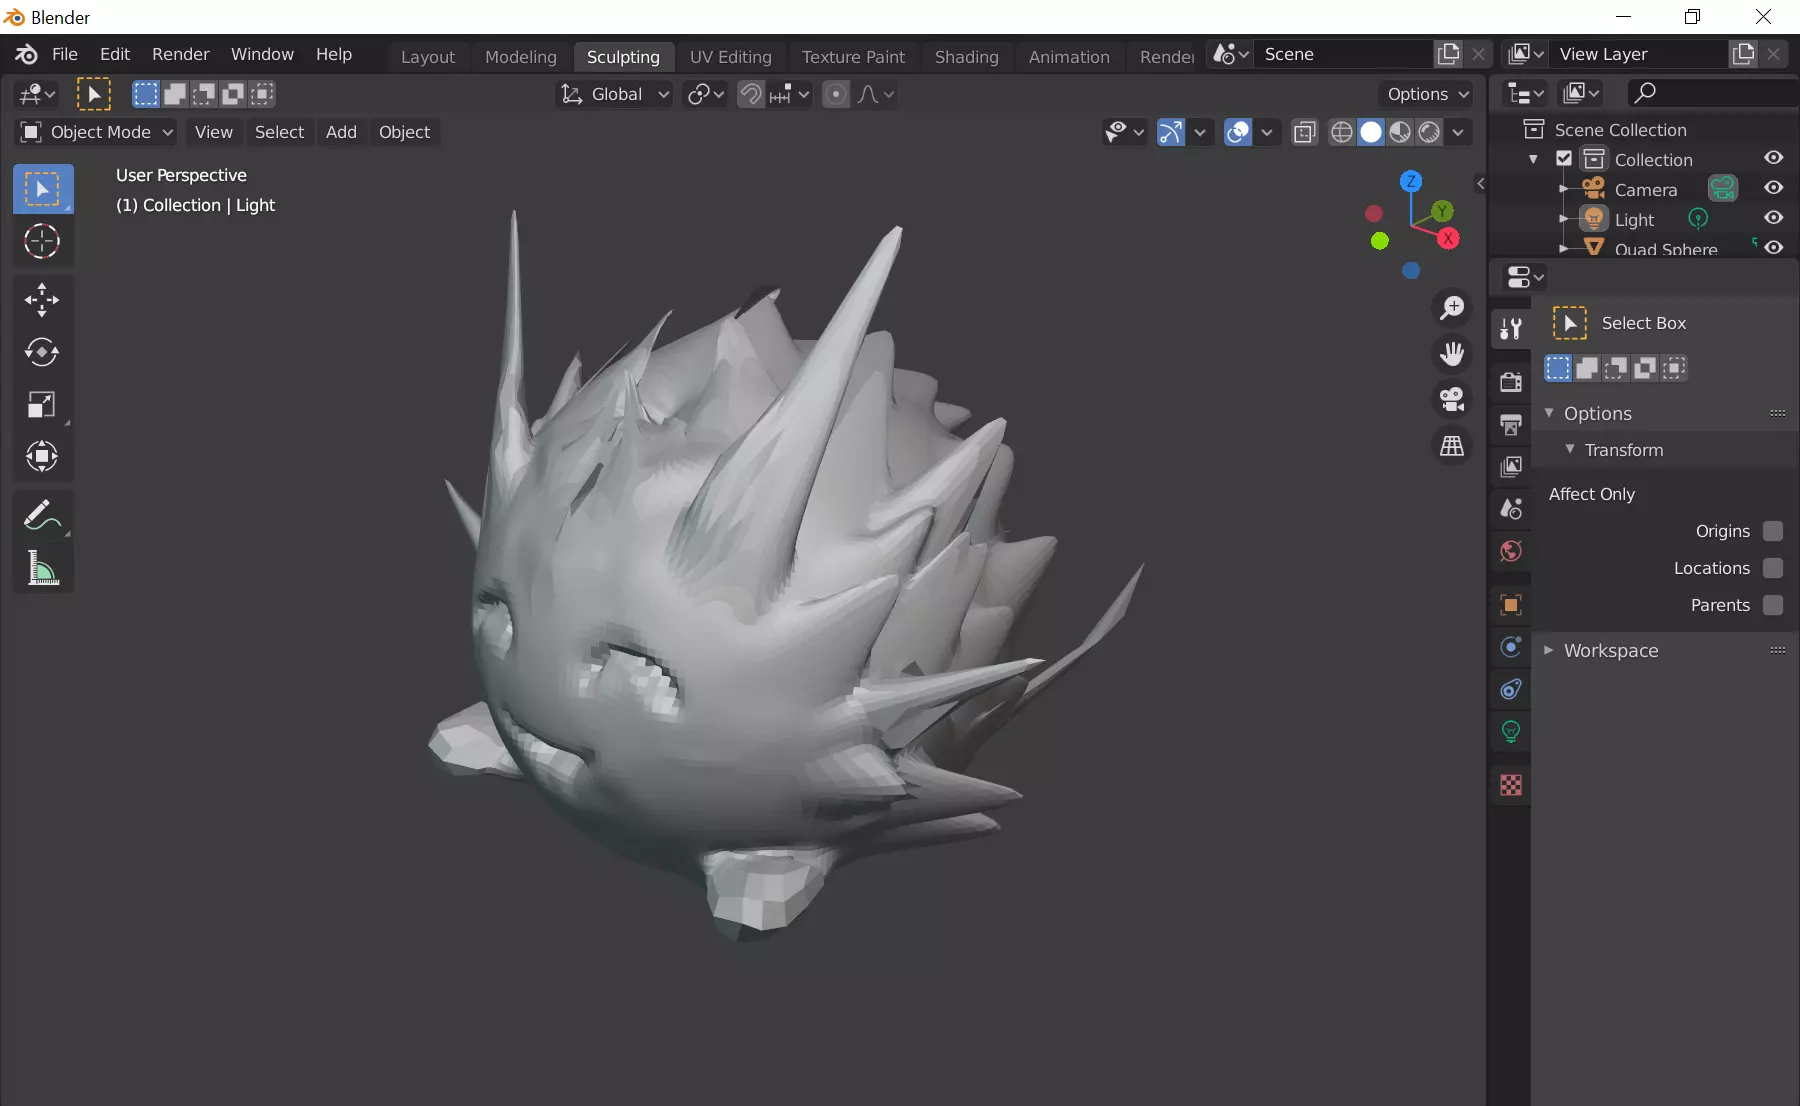Hide the Light via eye icon

coord(1773,218)
